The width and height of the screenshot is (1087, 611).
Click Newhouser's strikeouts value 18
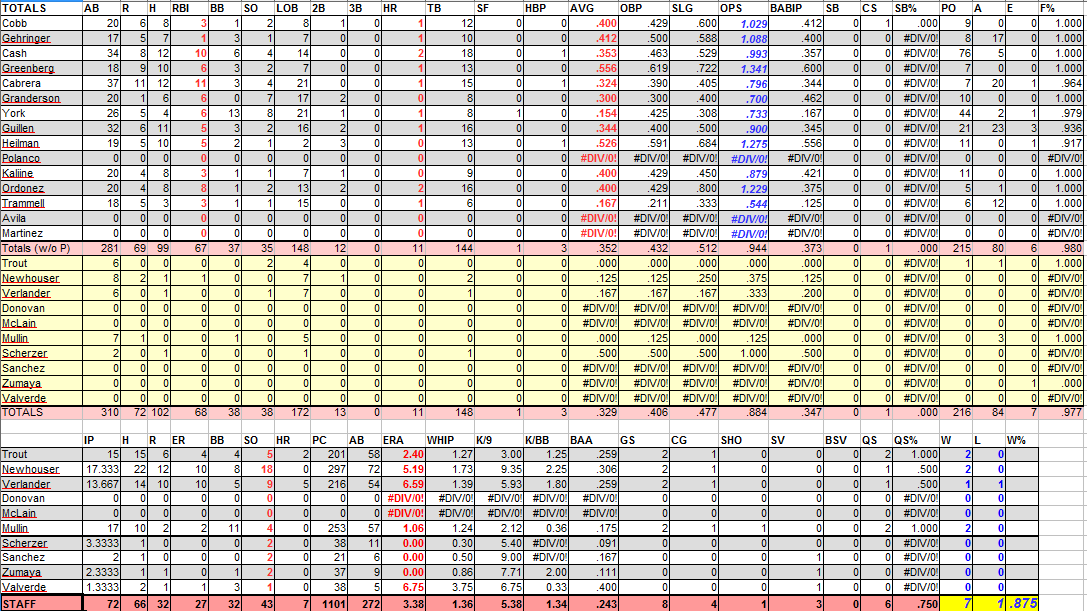click(x=259, y=470)
